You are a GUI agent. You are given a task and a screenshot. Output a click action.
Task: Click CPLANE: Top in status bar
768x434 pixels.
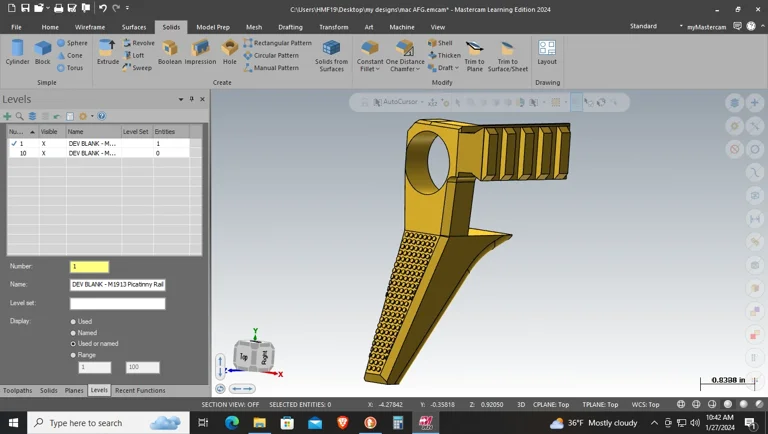point(550,404)
